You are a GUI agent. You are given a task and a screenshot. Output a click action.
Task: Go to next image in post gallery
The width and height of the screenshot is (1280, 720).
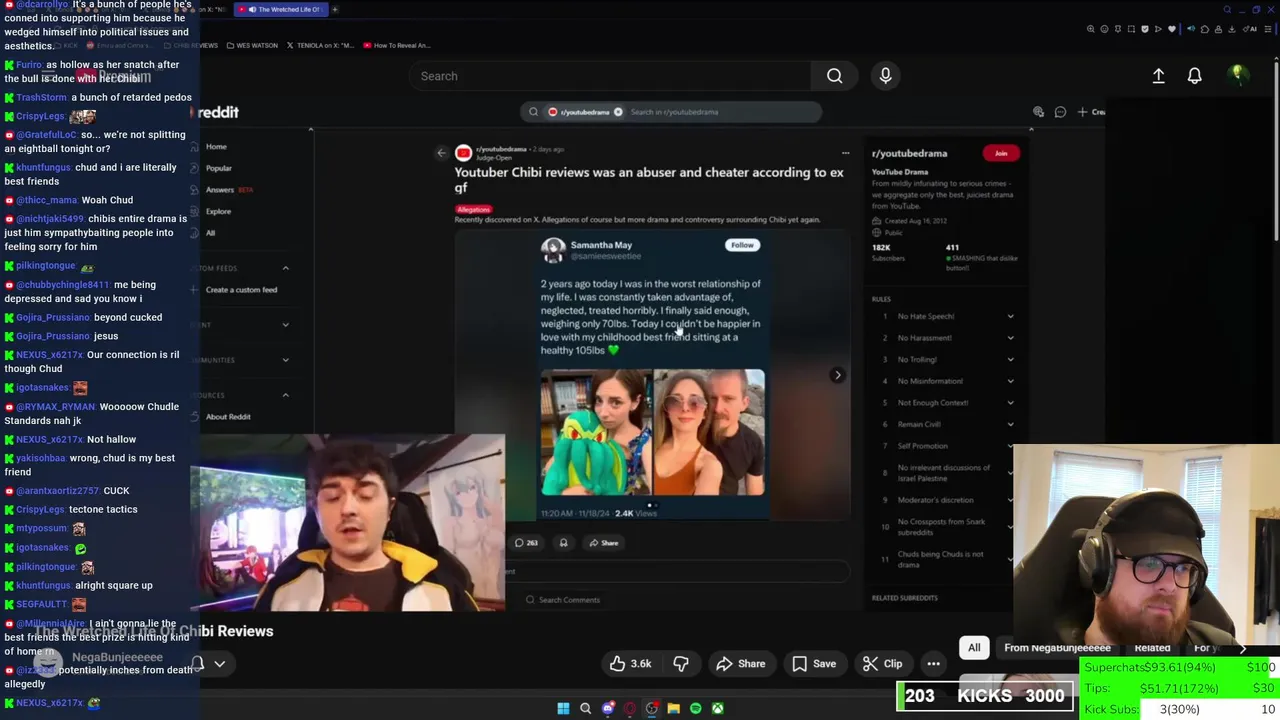coord(837,375)
